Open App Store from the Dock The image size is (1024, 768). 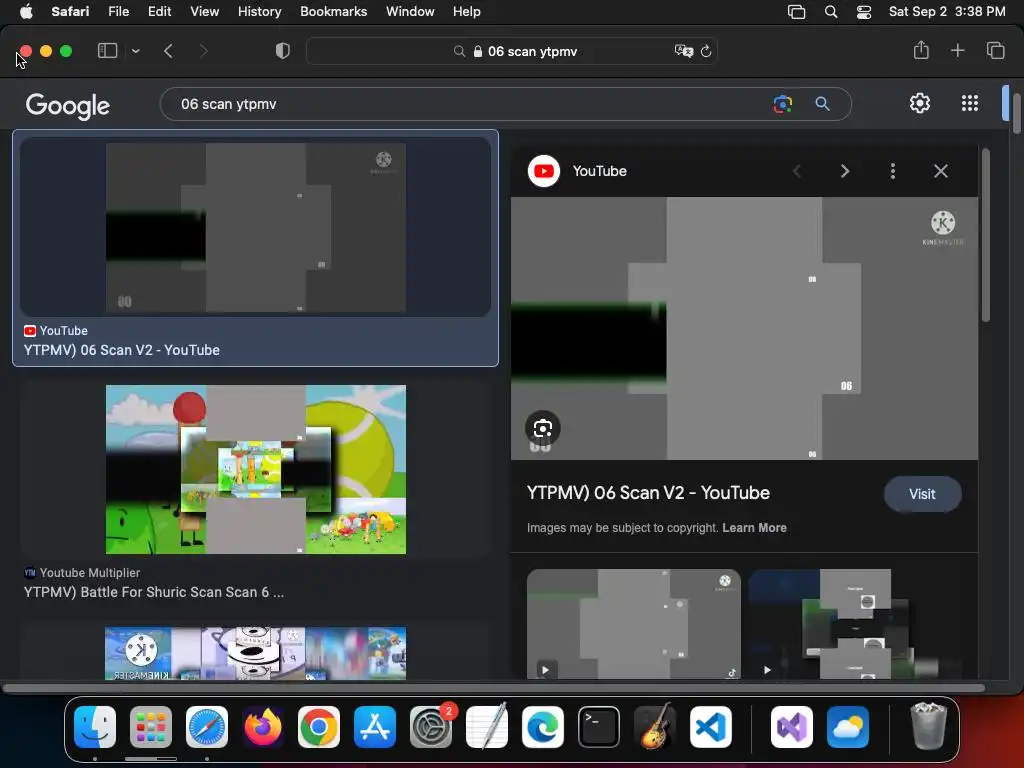(x=375, y=727)
